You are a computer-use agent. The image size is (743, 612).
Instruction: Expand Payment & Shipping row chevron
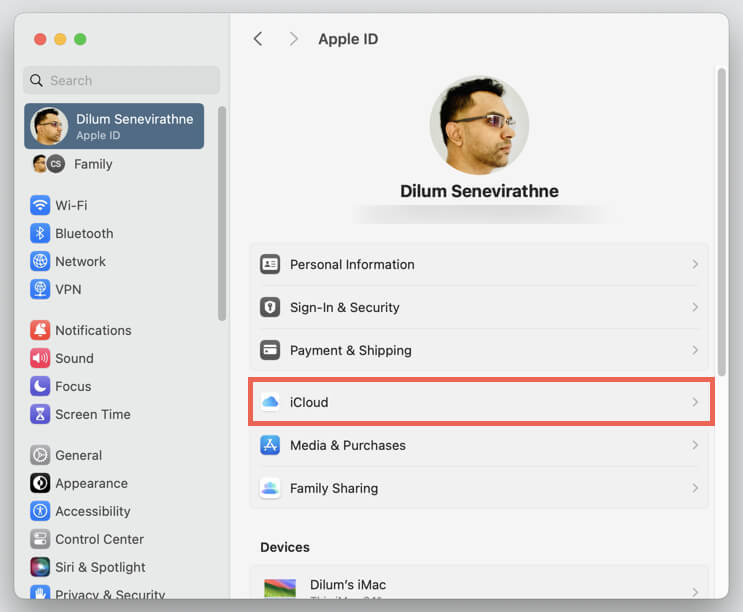tap(695, 351)
